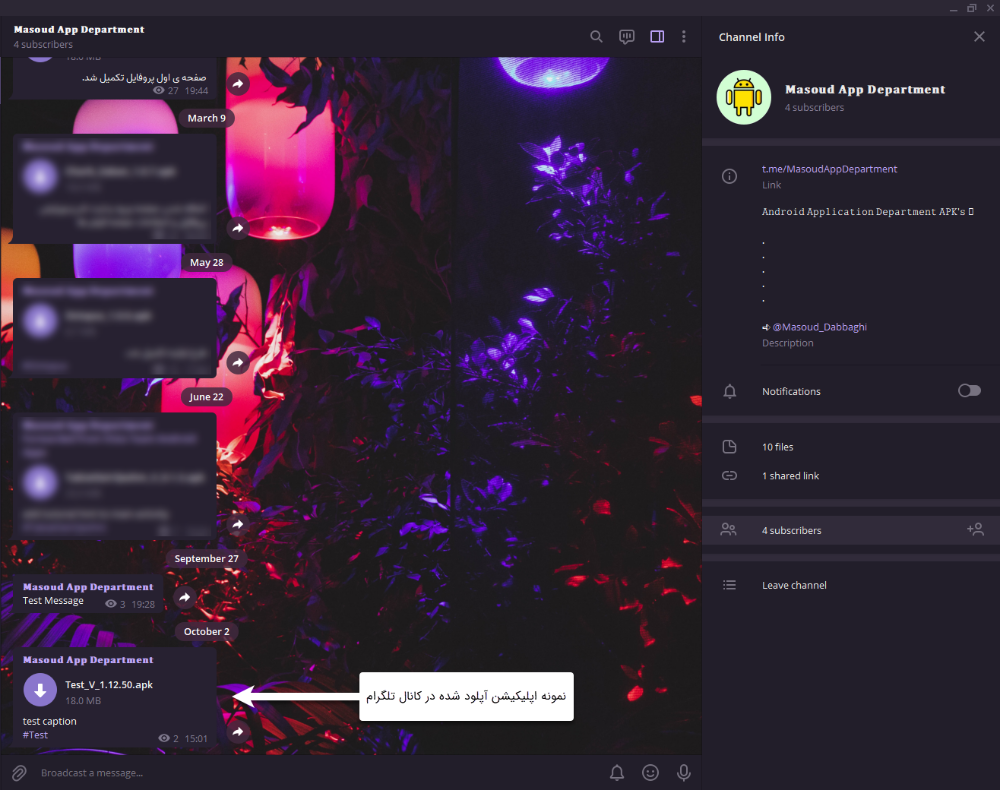Open the 4 subscribers list in Channel Info
The height and width of the screenshot is (790, 1000).
tap(851, 530)
